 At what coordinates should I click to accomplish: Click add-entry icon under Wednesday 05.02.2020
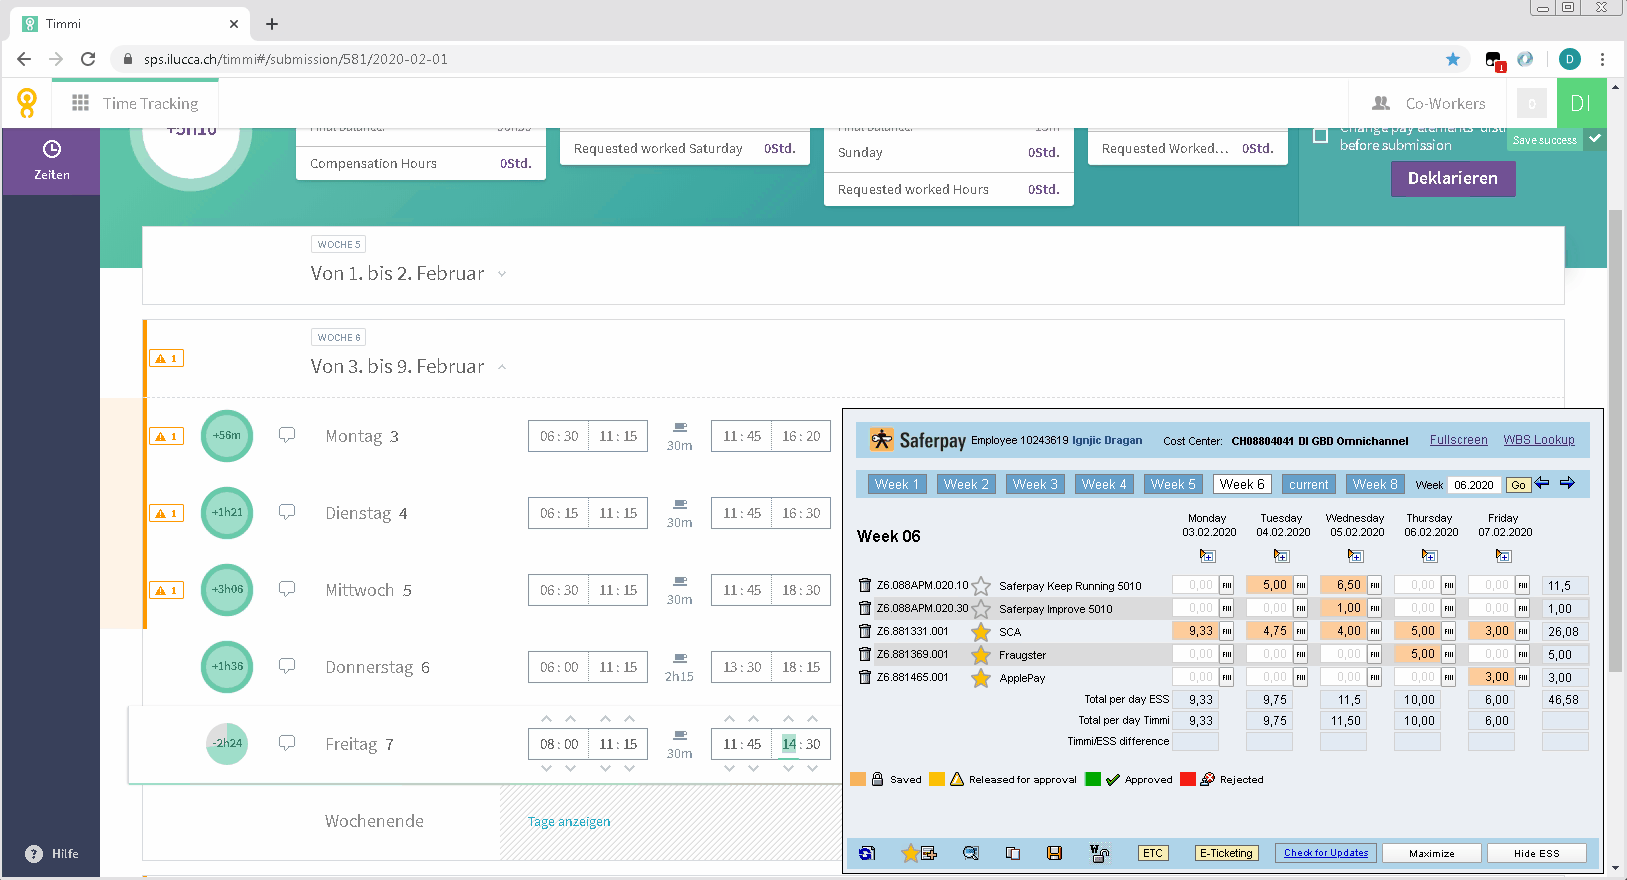[x=1355, y=556]
